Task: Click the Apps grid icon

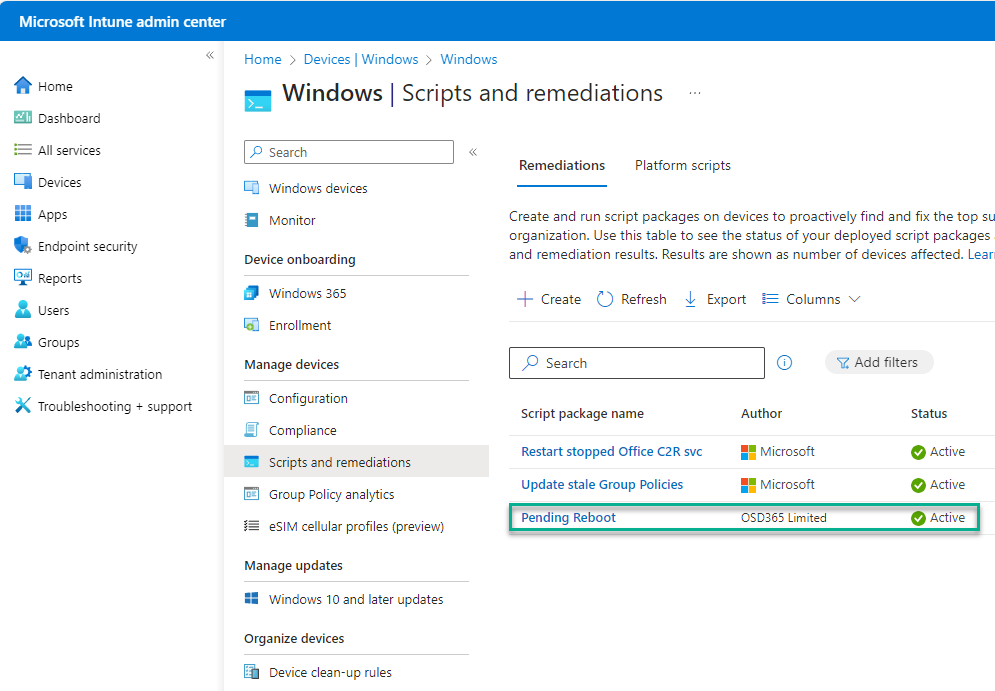Action: [23, 214]
